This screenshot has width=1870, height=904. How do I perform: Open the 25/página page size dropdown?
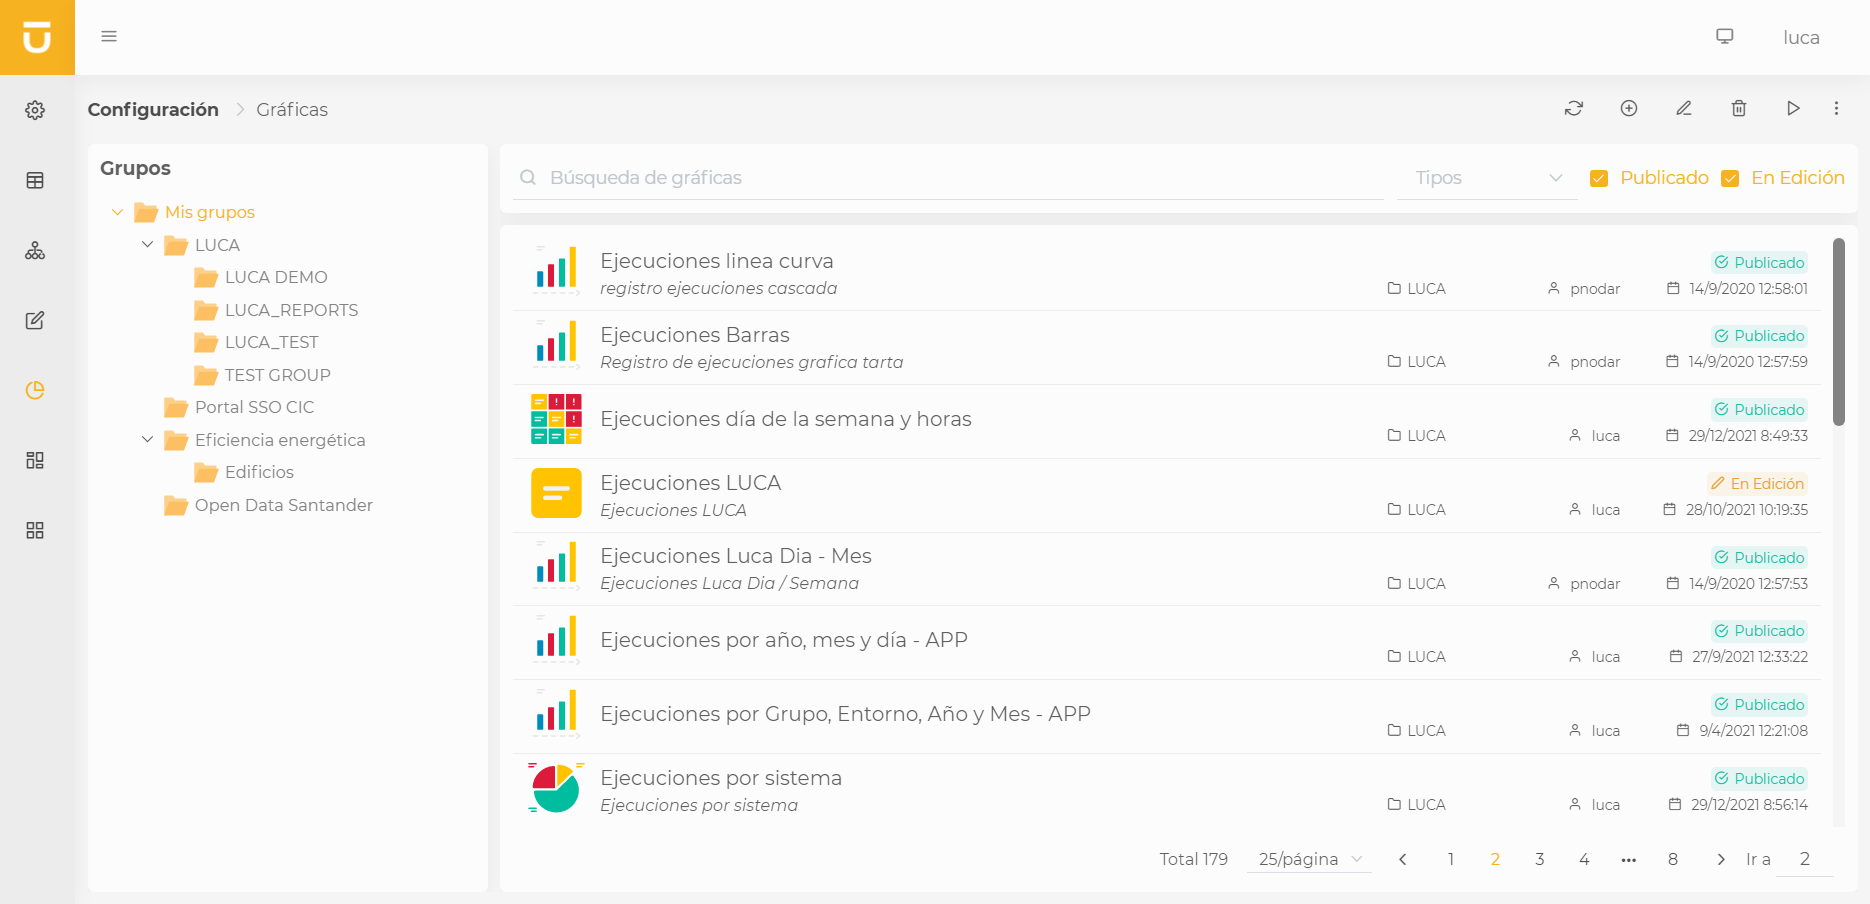pyautogui.click(x=1309, y=859)
